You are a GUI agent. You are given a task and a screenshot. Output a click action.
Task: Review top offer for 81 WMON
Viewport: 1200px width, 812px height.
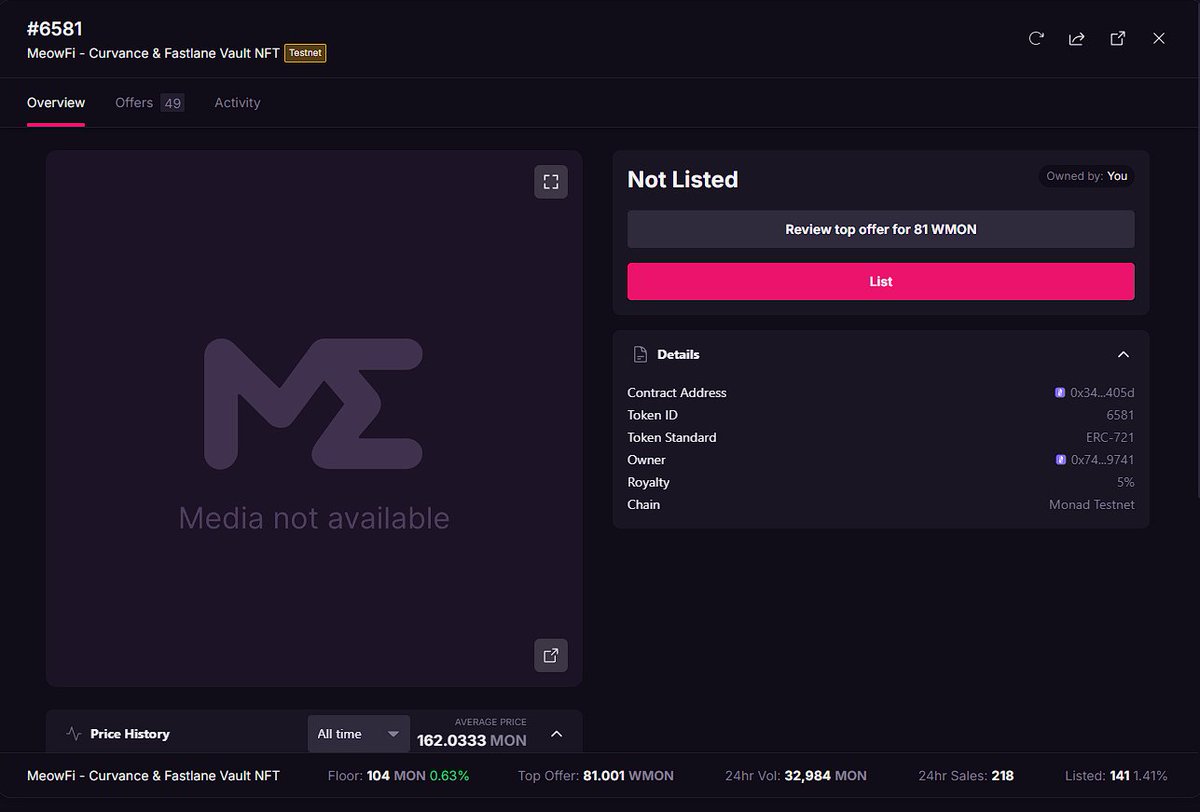click(881, 229)
